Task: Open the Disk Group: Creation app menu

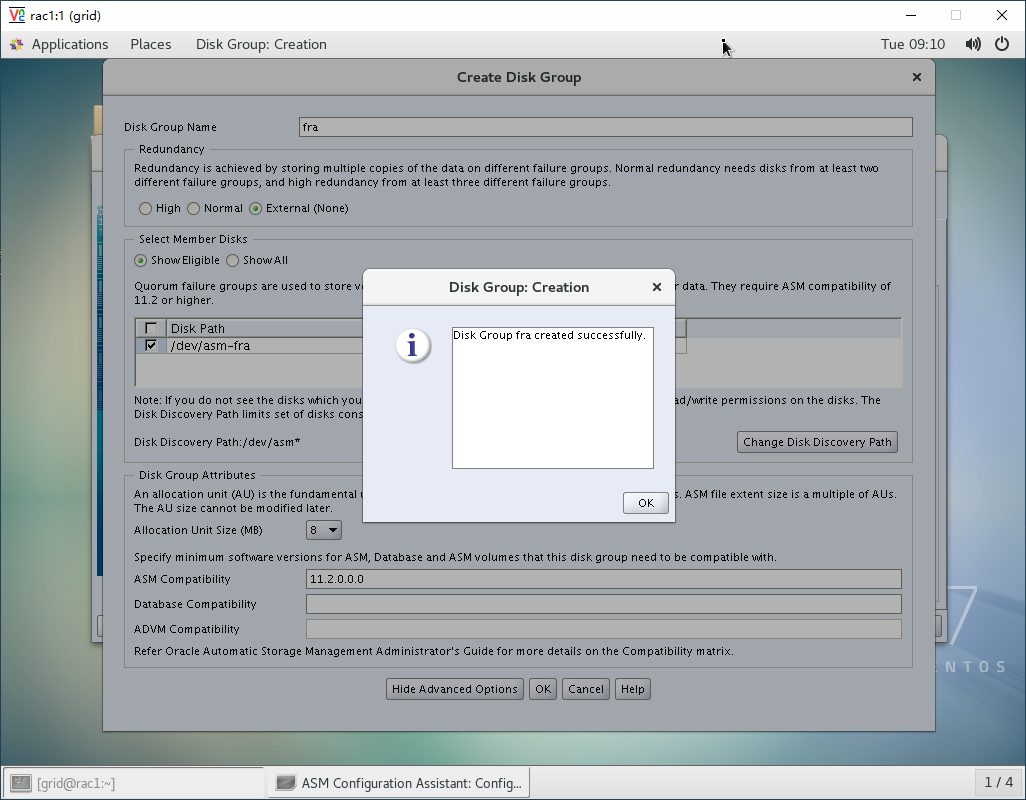Action: tap(261, 44)
